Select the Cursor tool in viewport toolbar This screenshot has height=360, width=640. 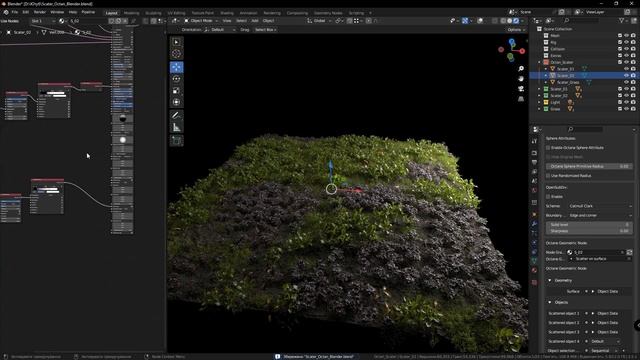[176, 54]
